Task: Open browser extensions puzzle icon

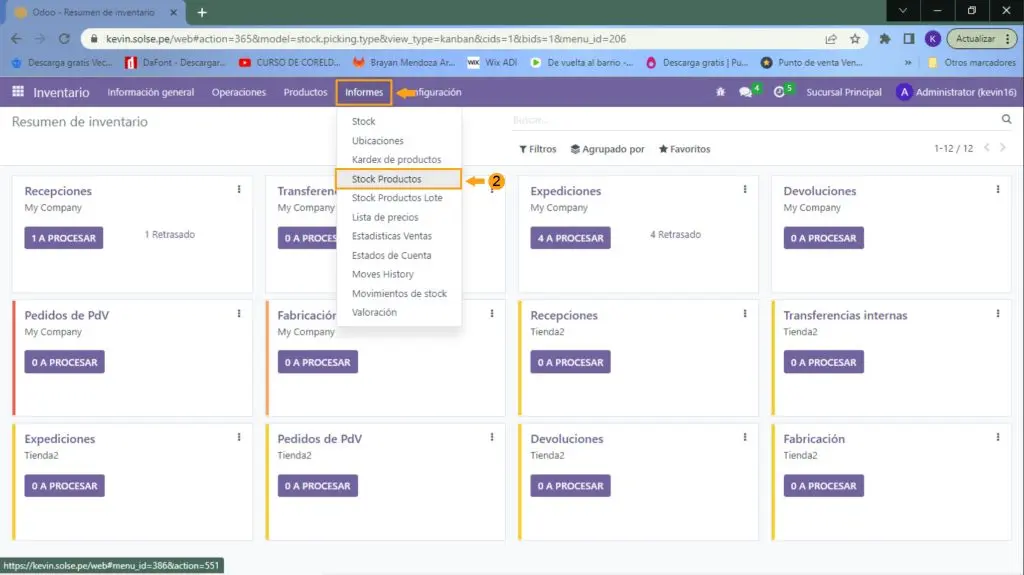Action: pyautogui.click(x=885, y=39)
